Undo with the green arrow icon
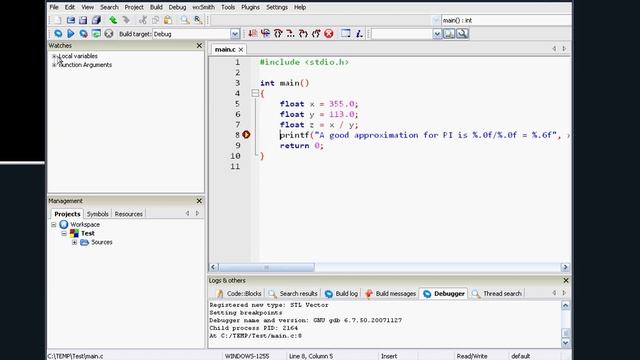This screenshot has height=360, width=640. (113, 20)
